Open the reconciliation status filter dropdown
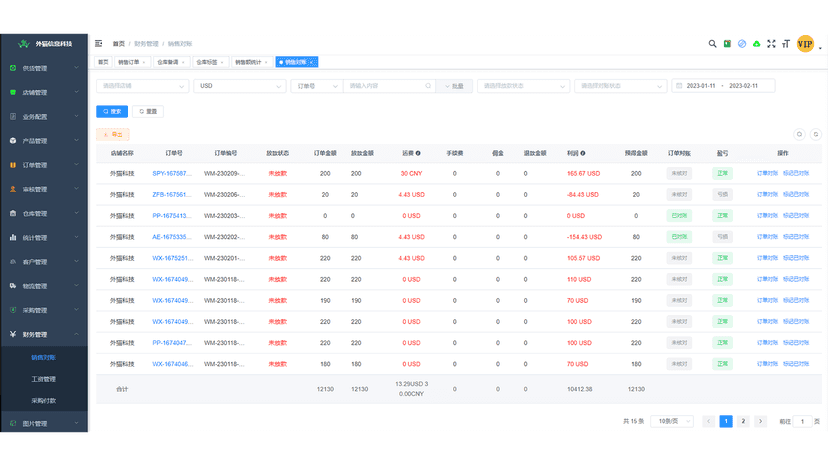Screen dimensions: 828x466 [620, 86]
